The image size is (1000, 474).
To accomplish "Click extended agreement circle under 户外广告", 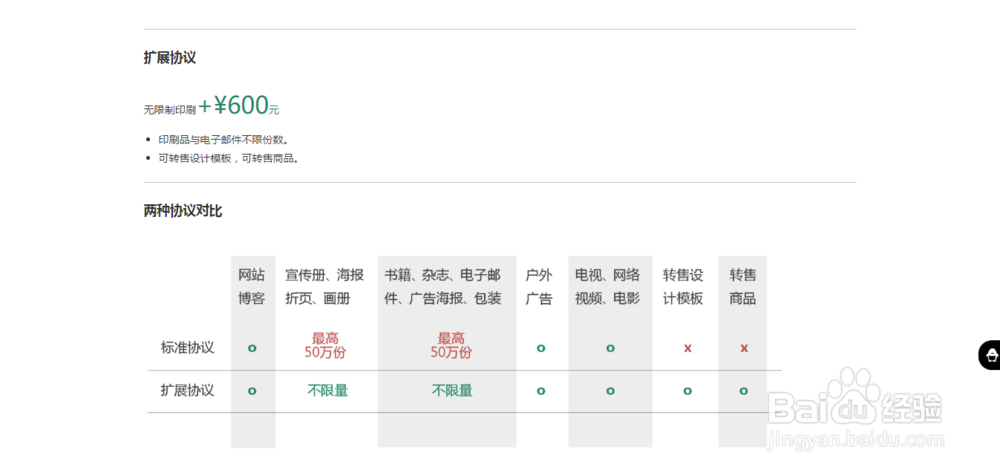I will pos(541,390).
